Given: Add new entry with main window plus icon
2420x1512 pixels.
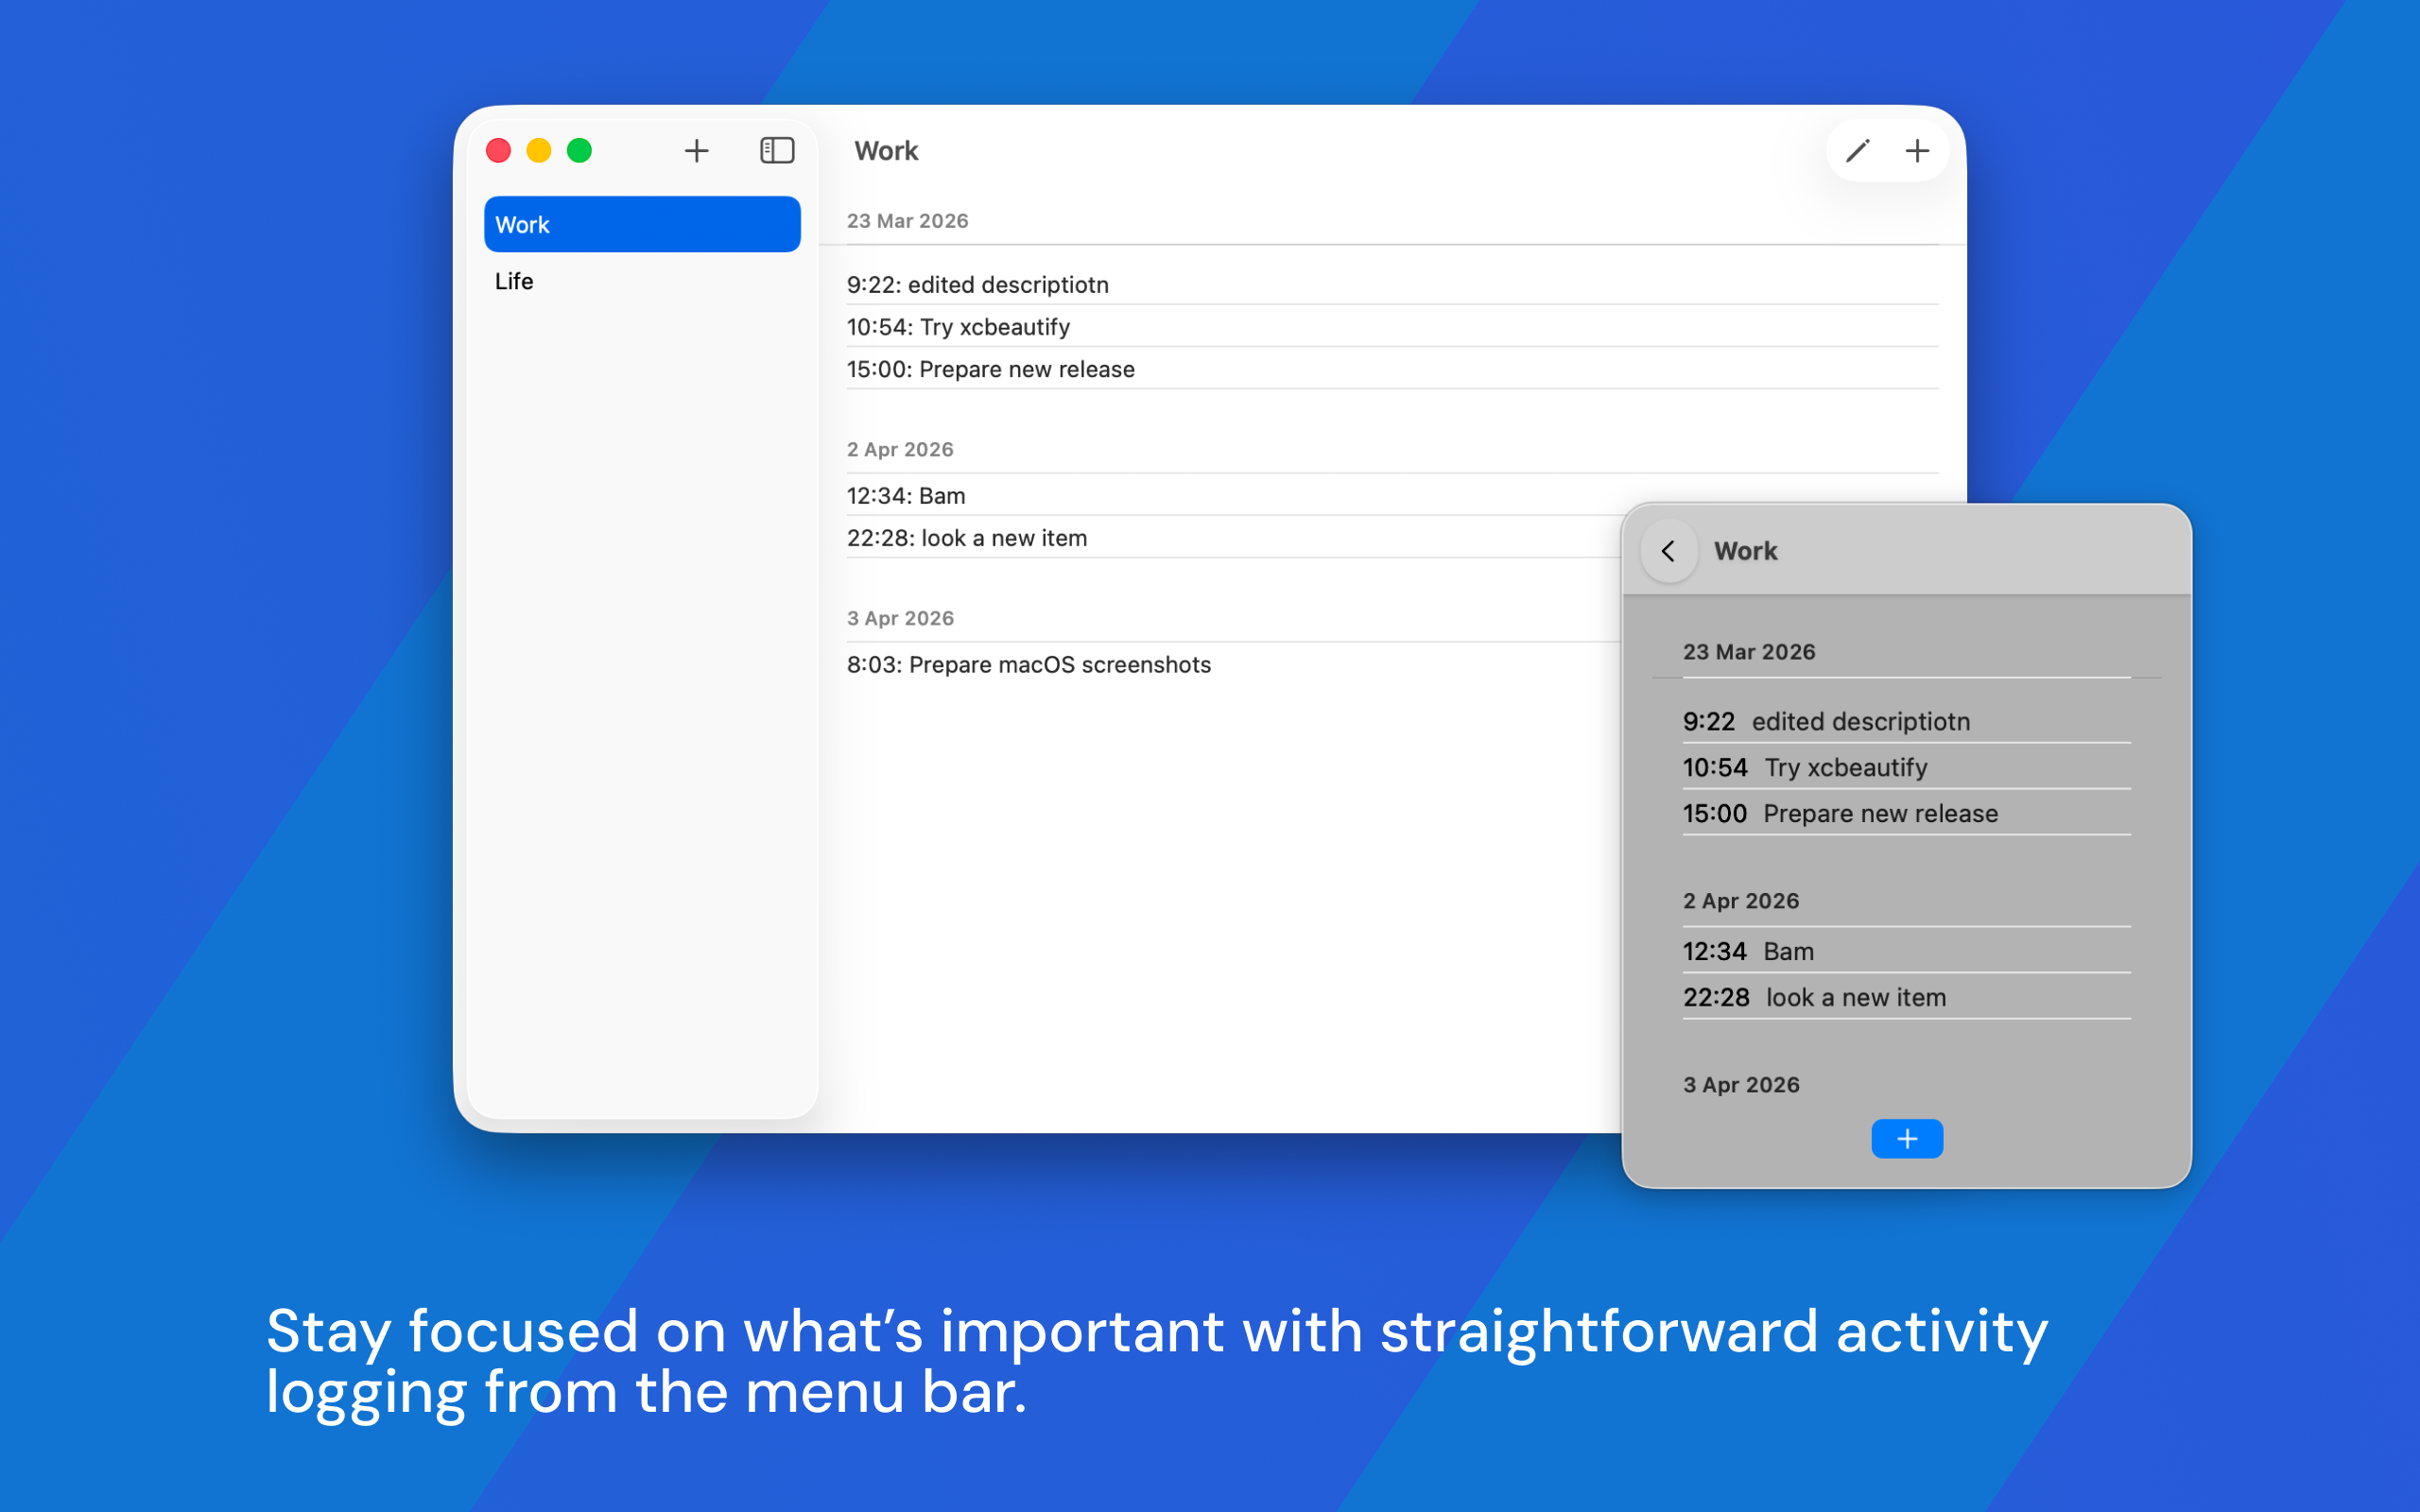Looking at the screenshot, I should coord(1917,151).
